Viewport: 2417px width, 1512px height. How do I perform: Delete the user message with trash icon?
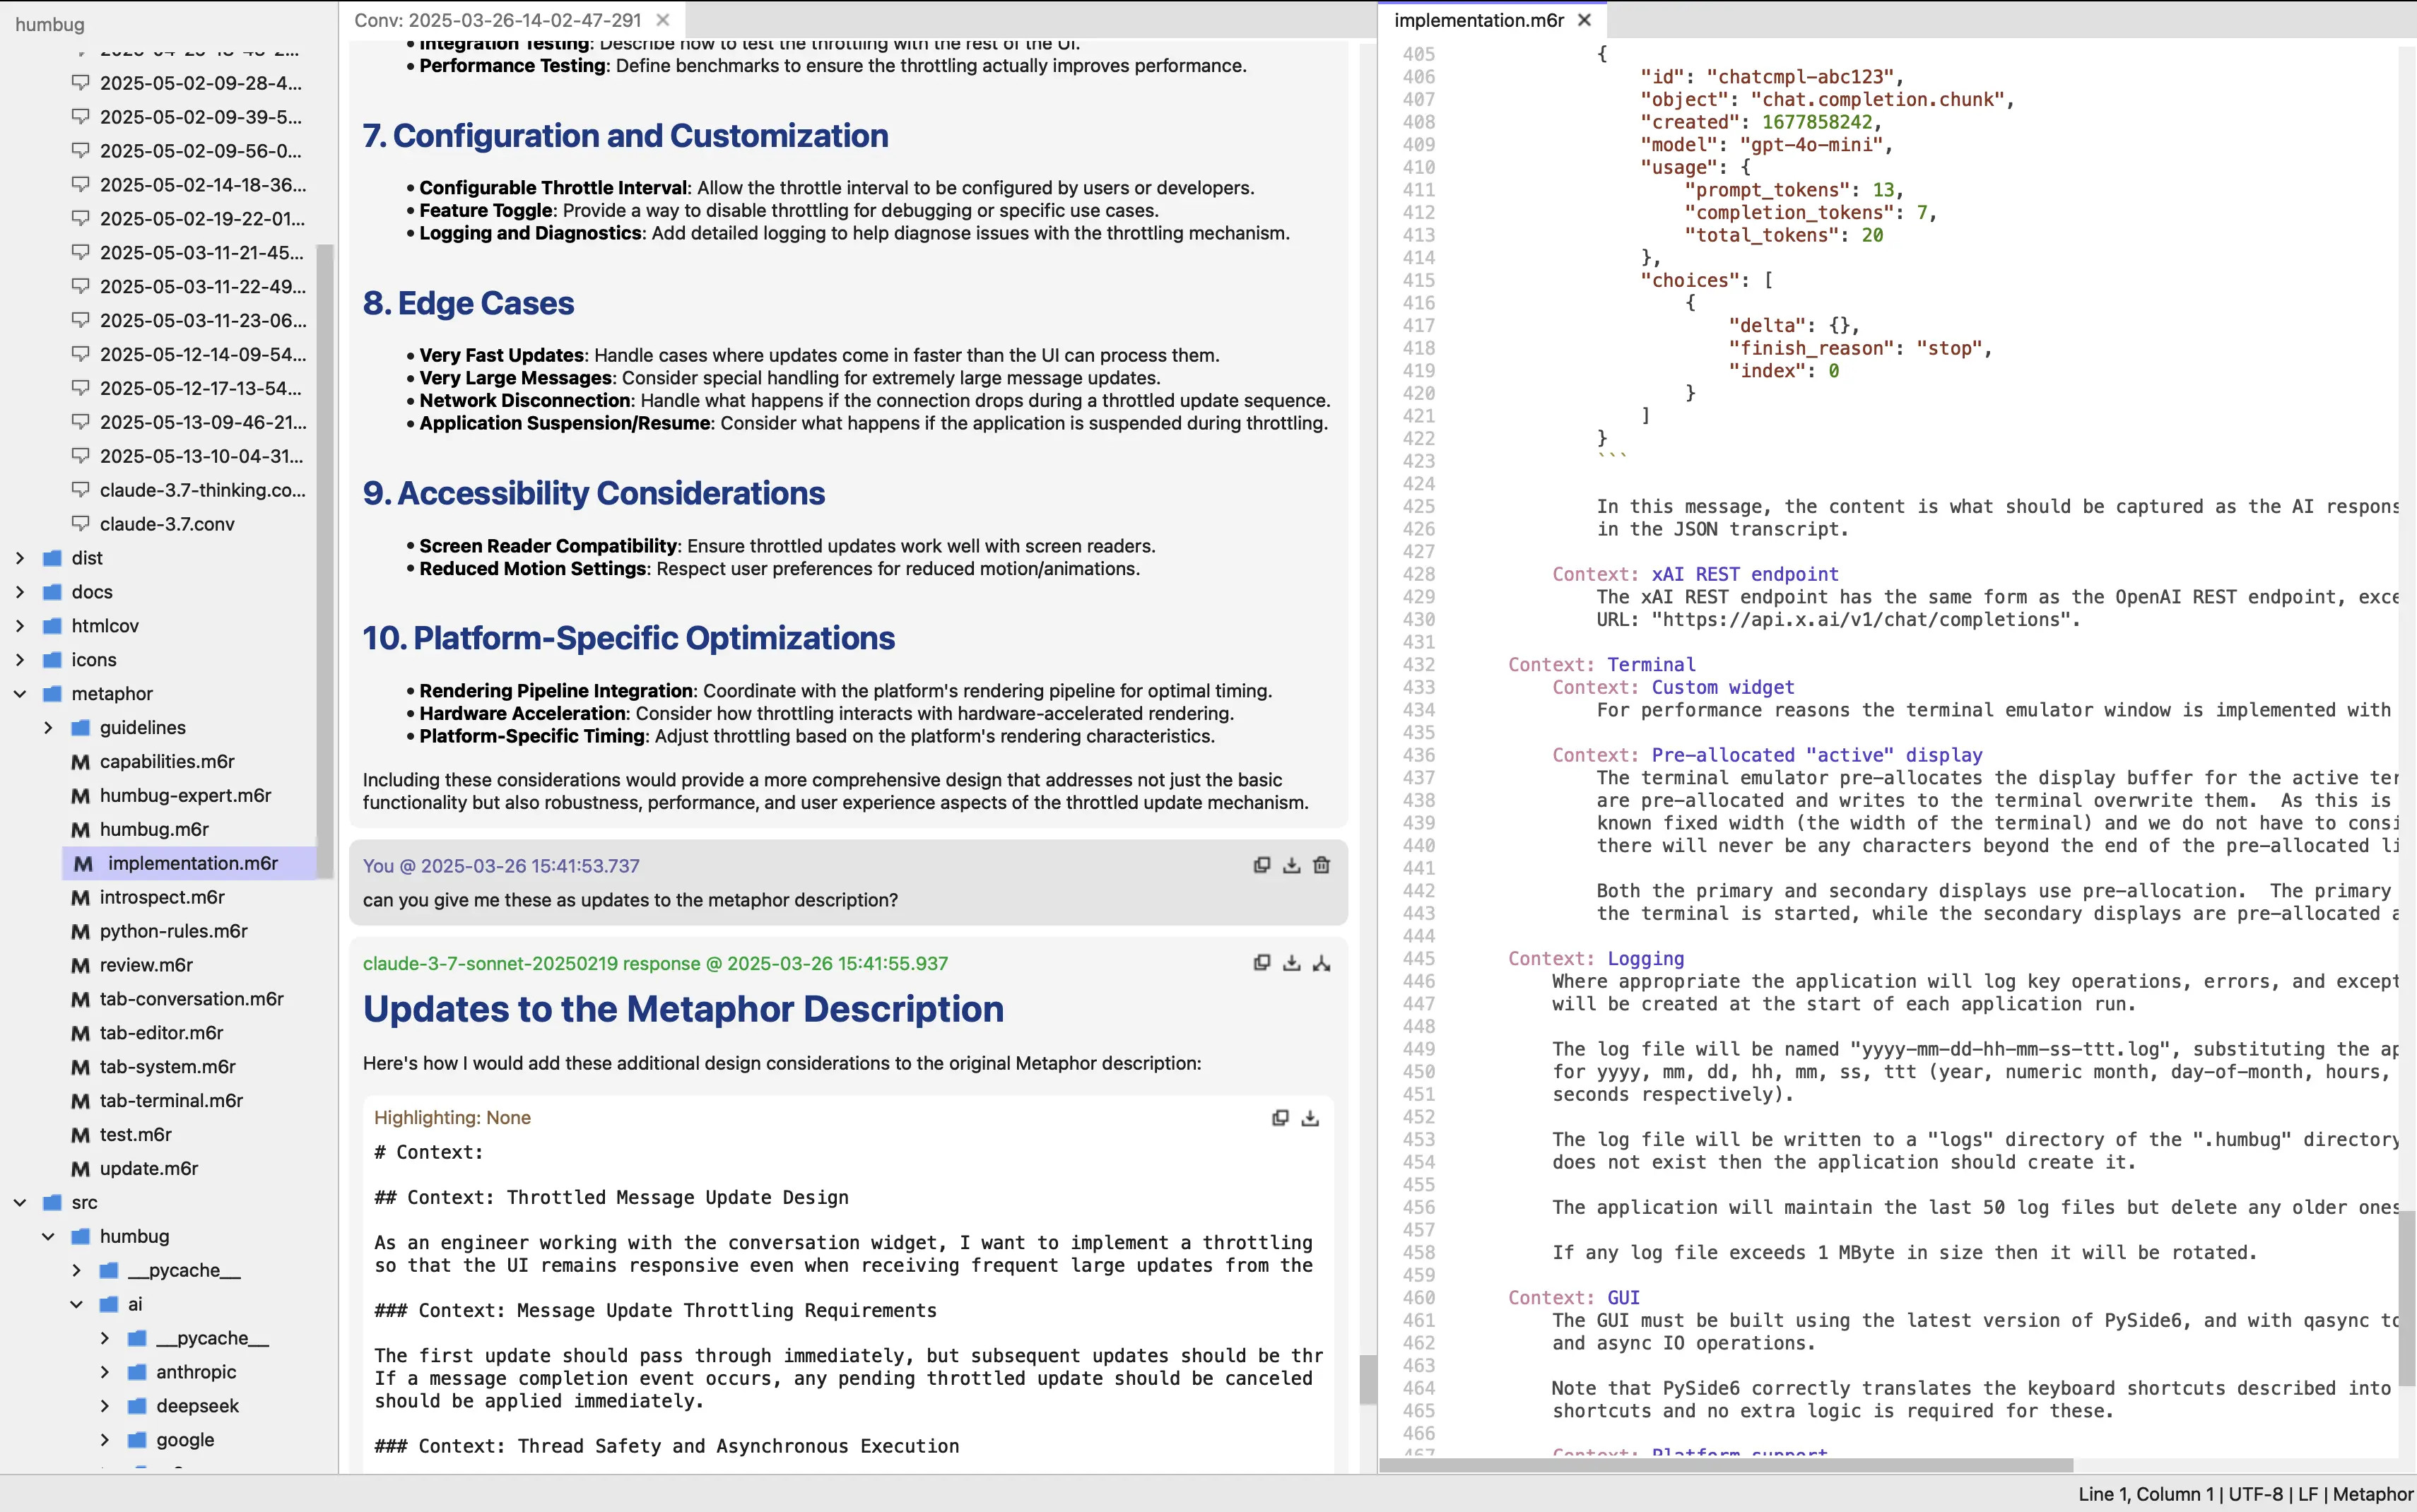tap(1322, 865)
